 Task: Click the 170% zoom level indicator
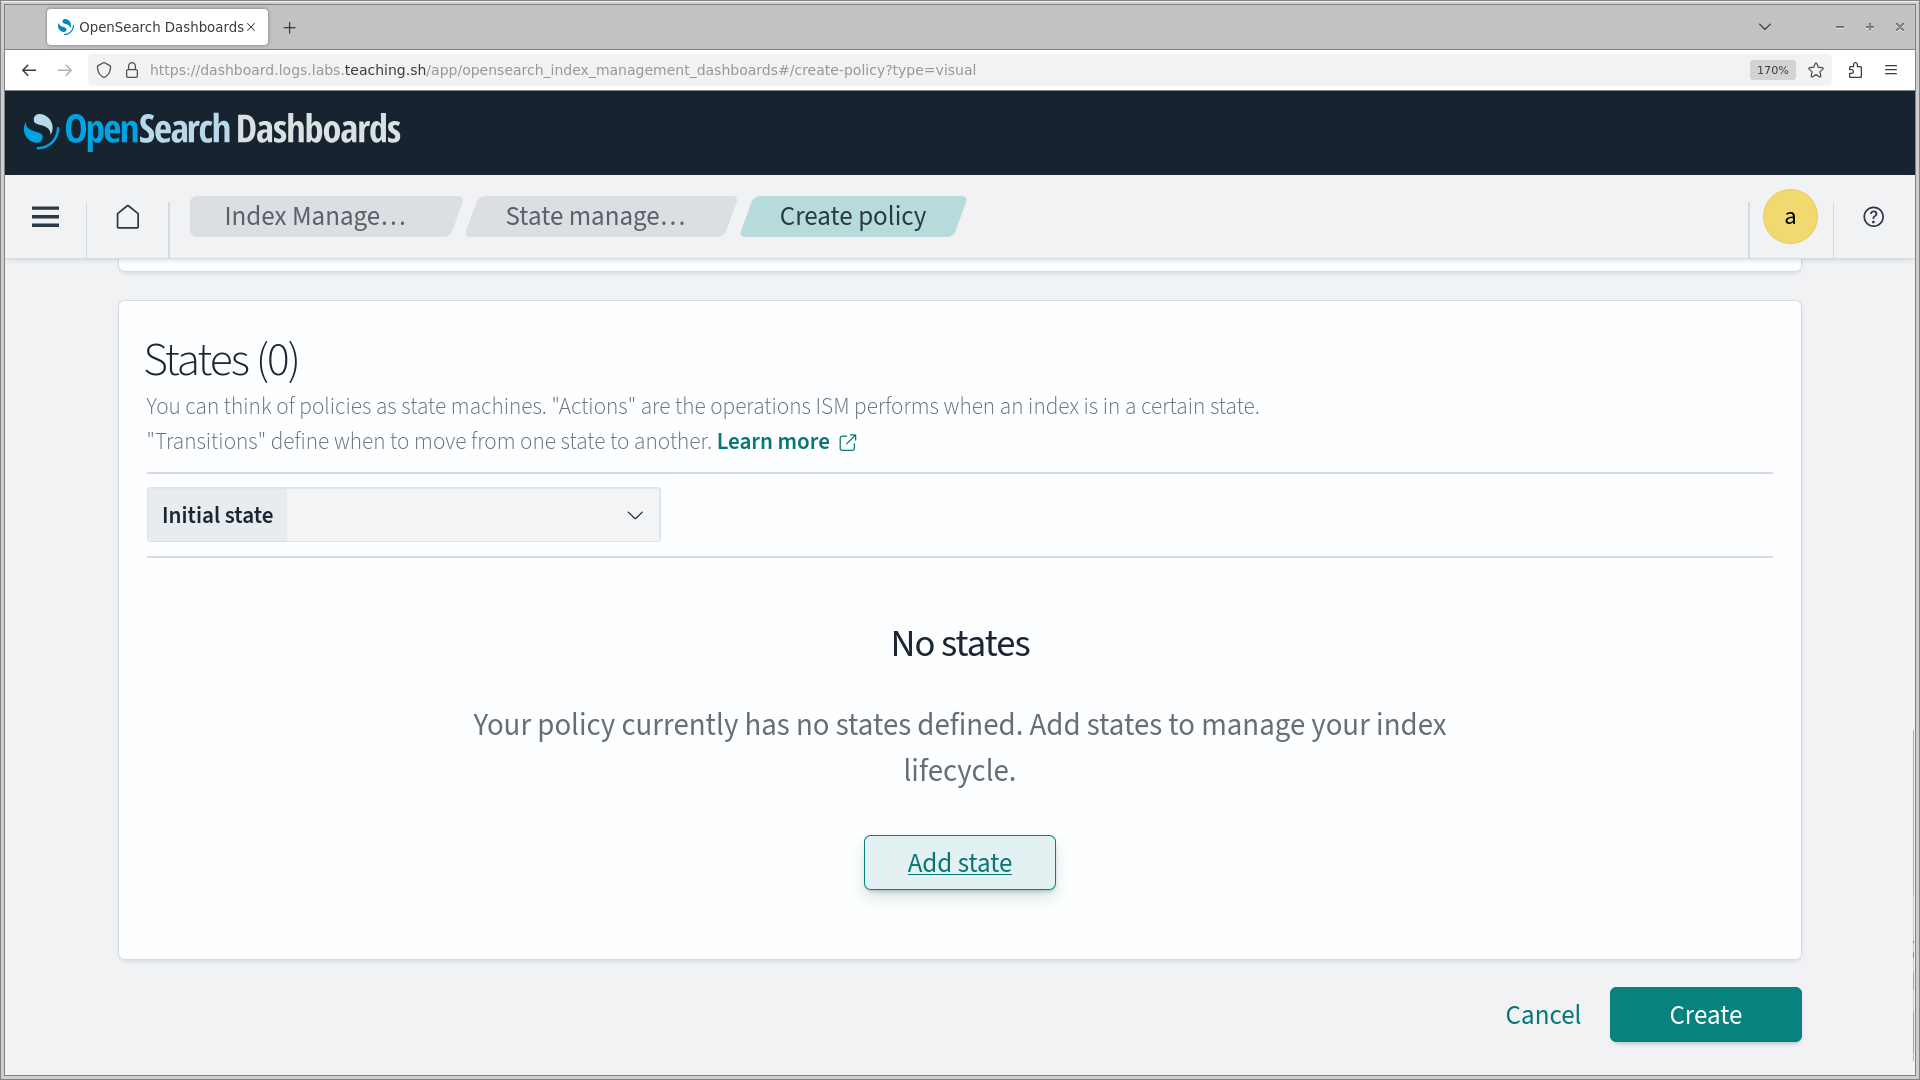click(x=1772, y=70)
